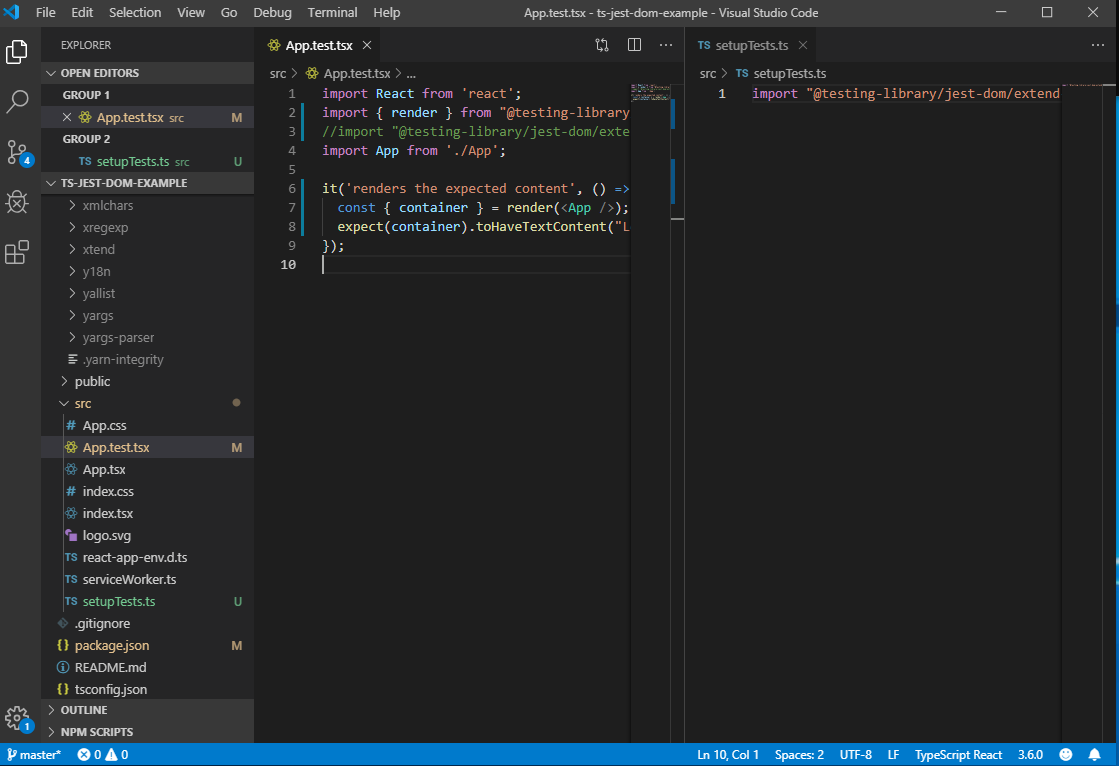Open the Manage gear icon
This screenshot has width=1119, height=766.
18,718
